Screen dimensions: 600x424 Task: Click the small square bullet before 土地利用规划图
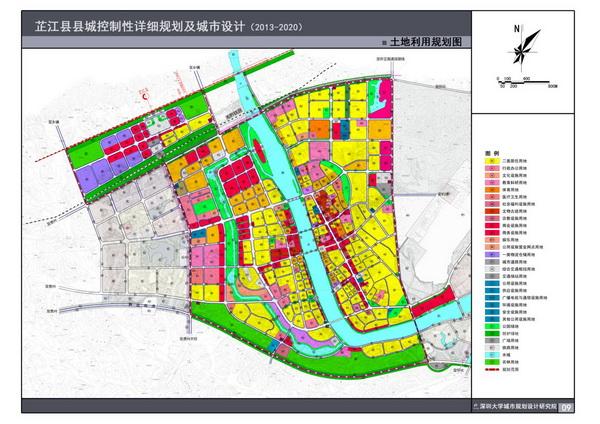[x=382, y=45]
